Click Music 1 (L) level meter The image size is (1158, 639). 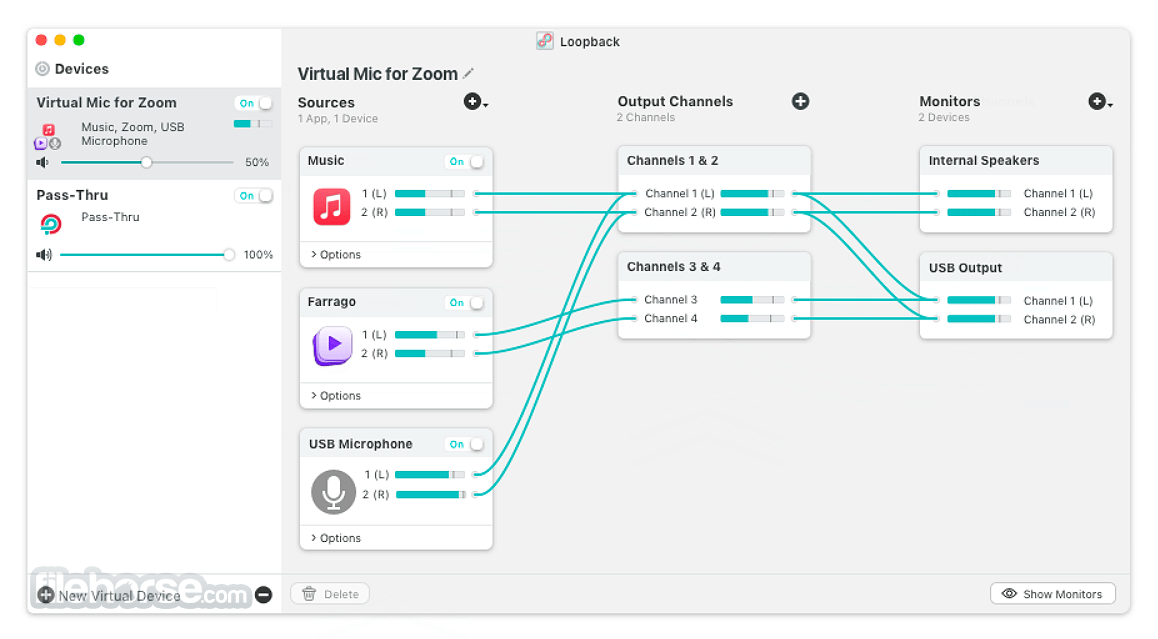click(430, 194)
